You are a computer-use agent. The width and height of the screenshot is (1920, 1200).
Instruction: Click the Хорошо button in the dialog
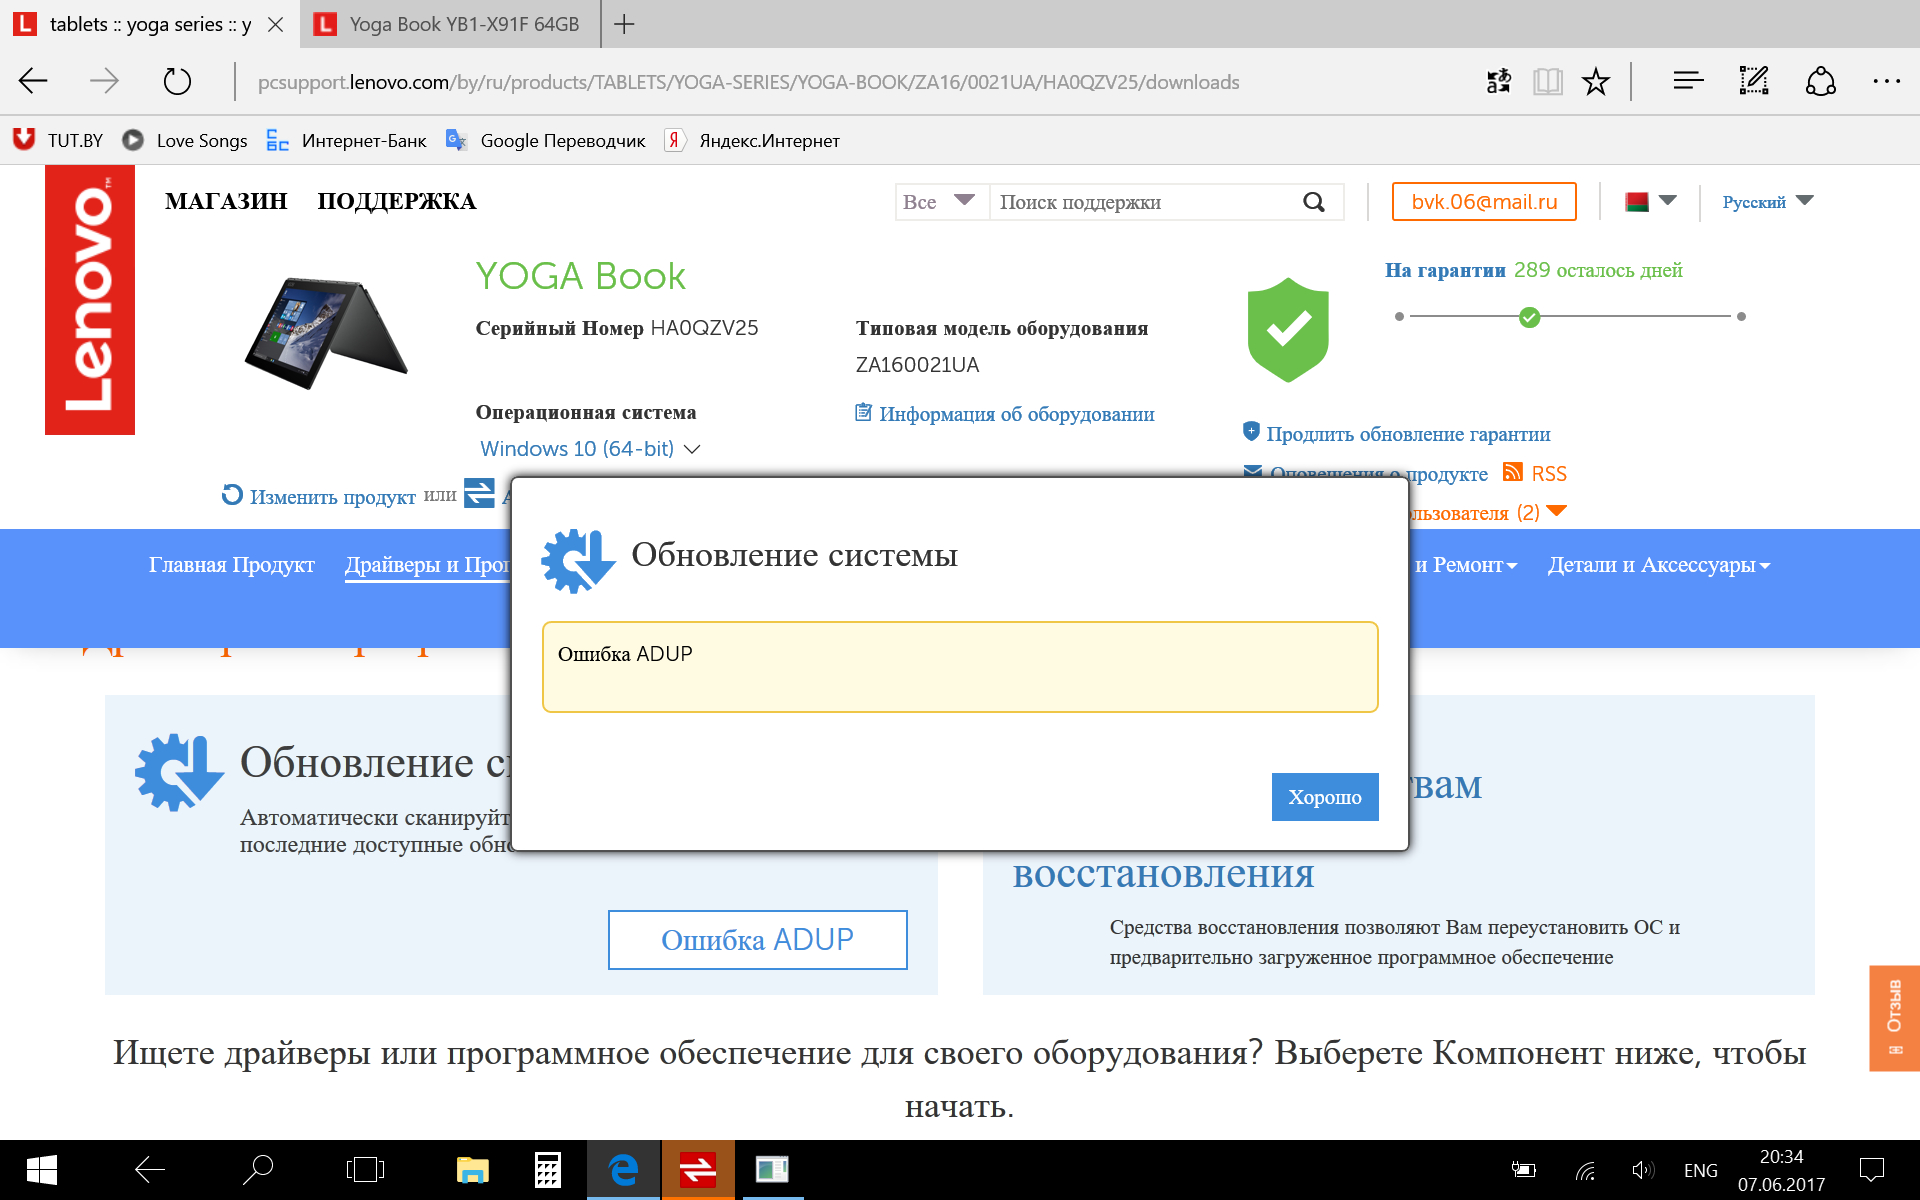click(1324, 797)
